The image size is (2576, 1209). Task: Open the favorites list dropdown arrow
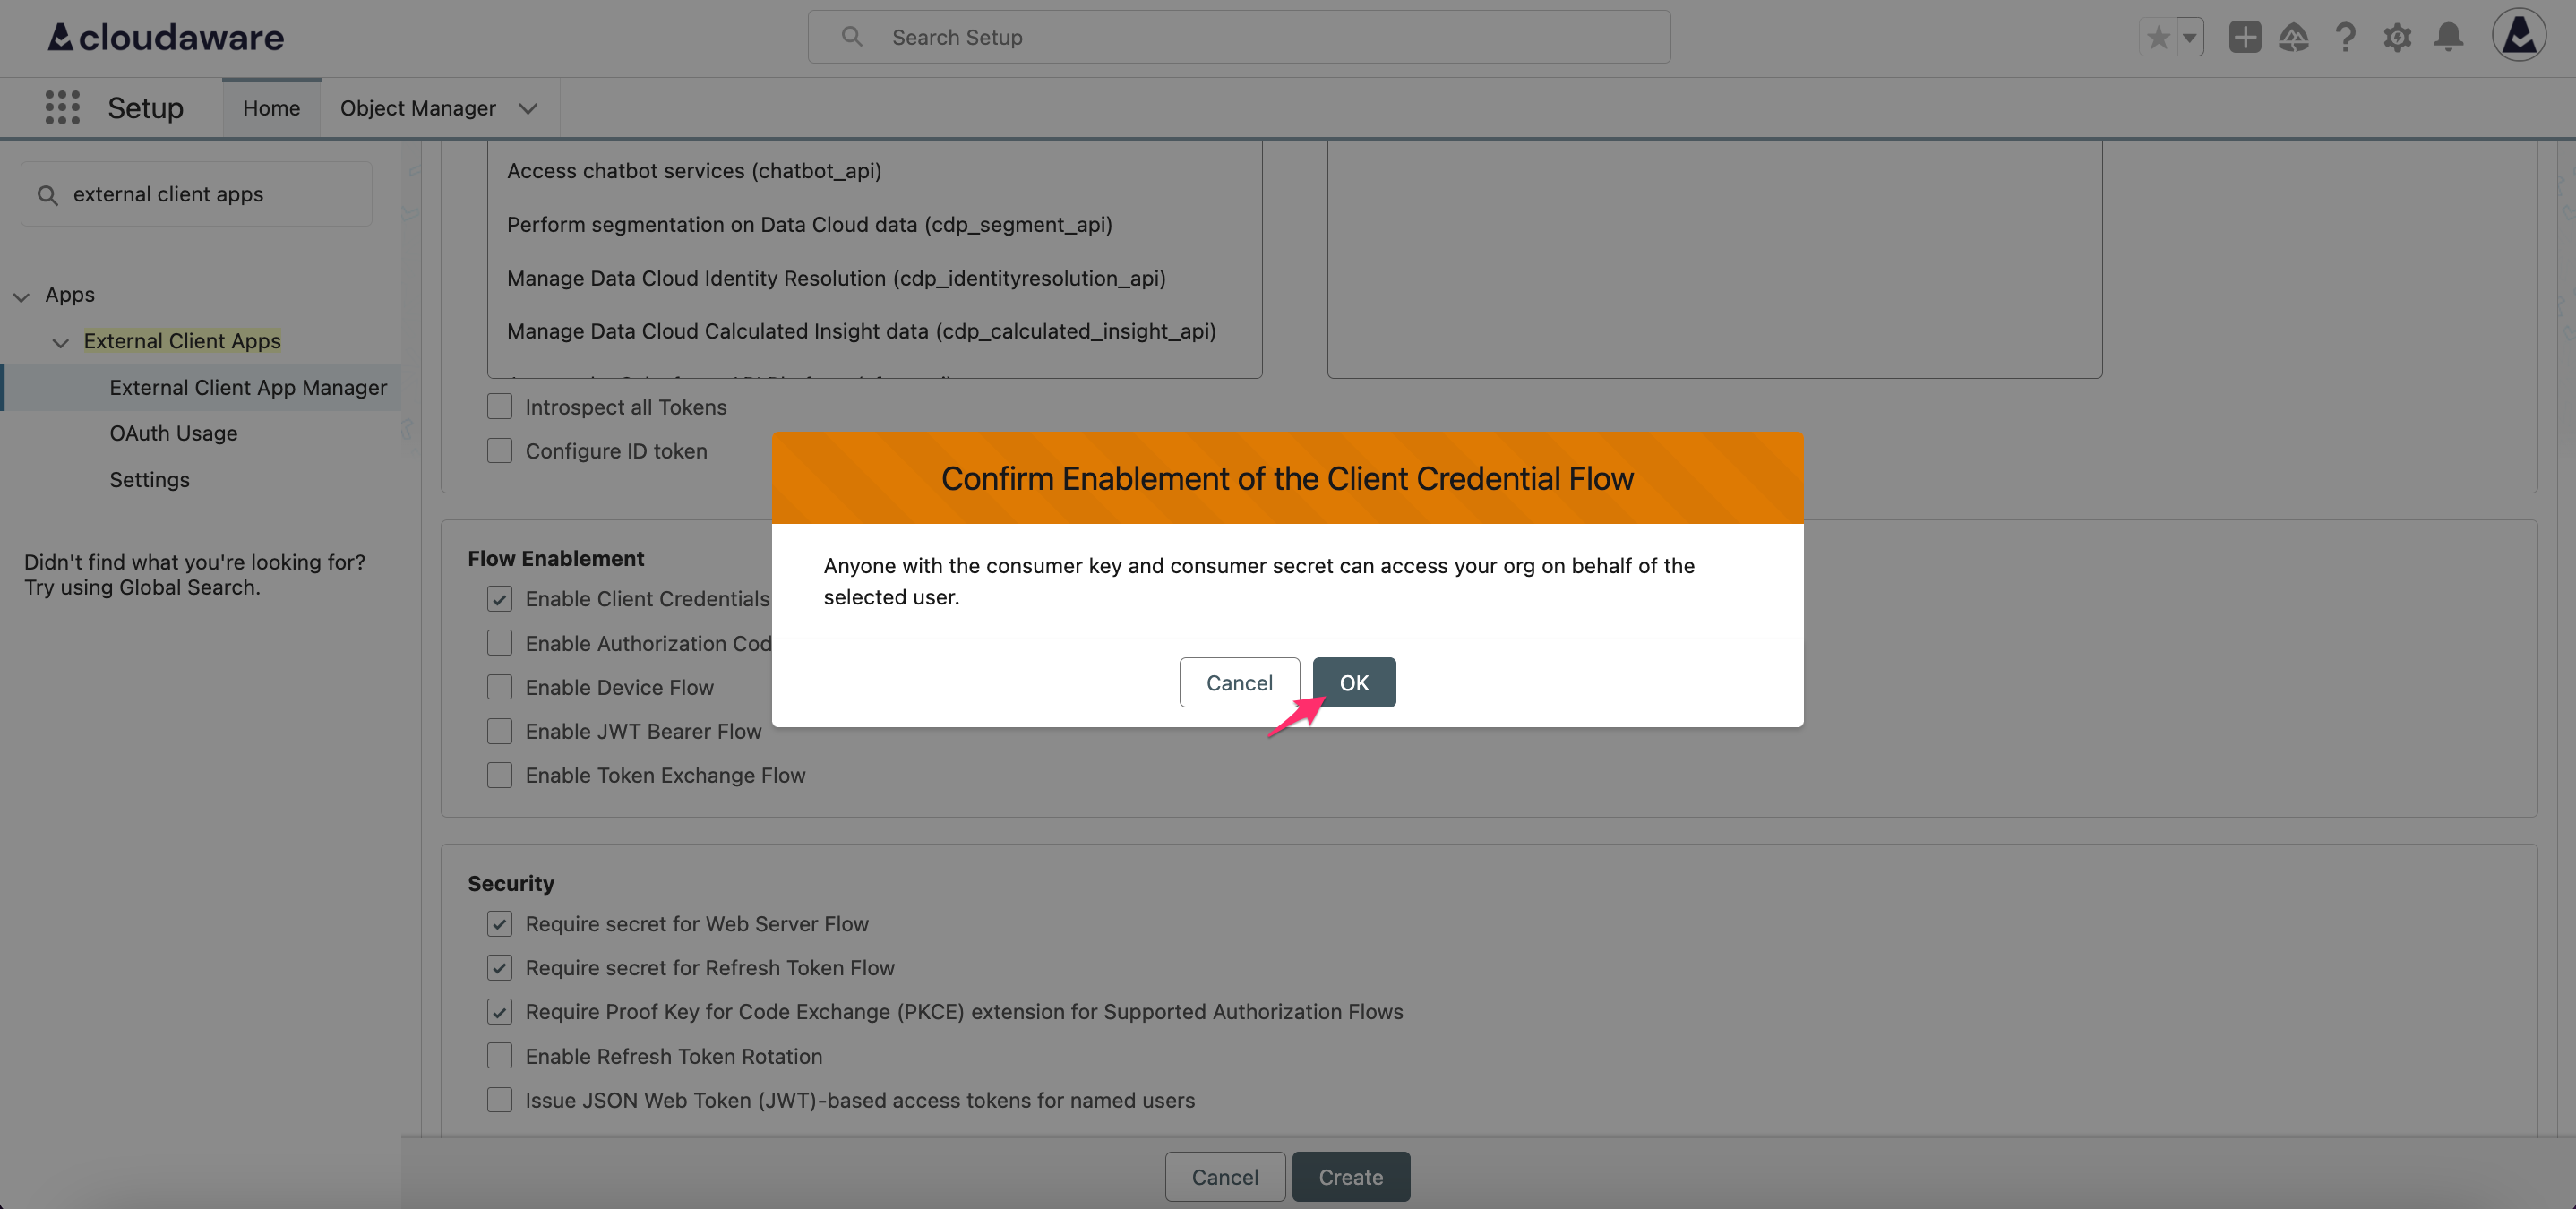tap(2189, 37)
